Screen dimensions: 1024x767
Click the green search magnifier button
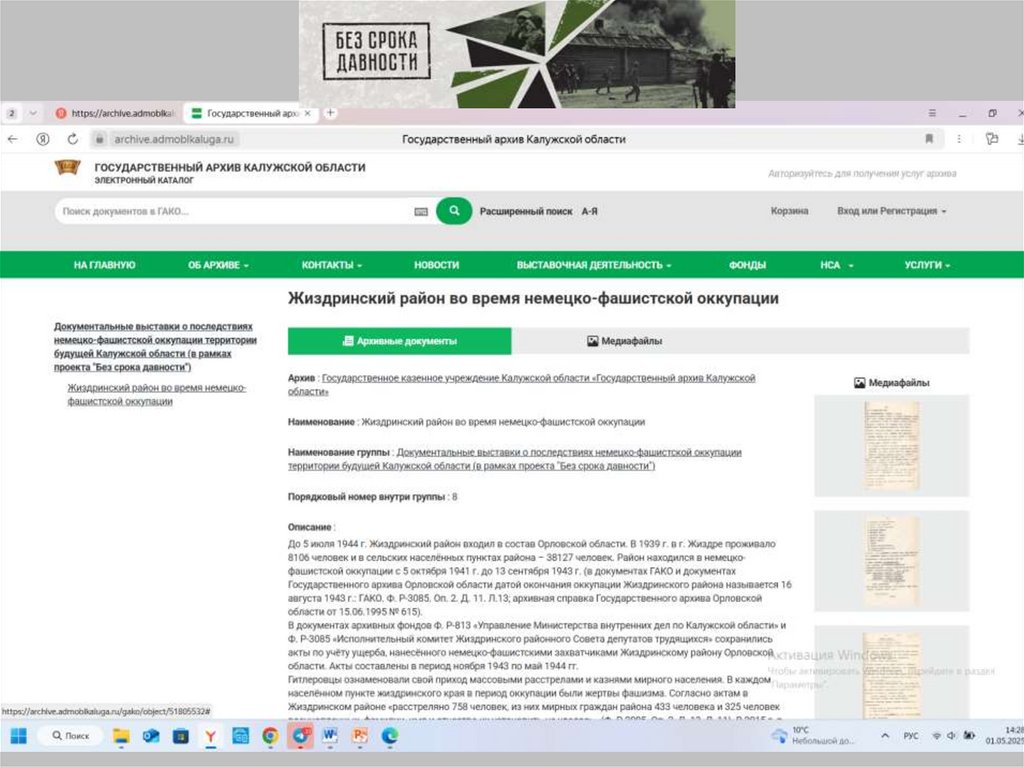tap(454, 211)
